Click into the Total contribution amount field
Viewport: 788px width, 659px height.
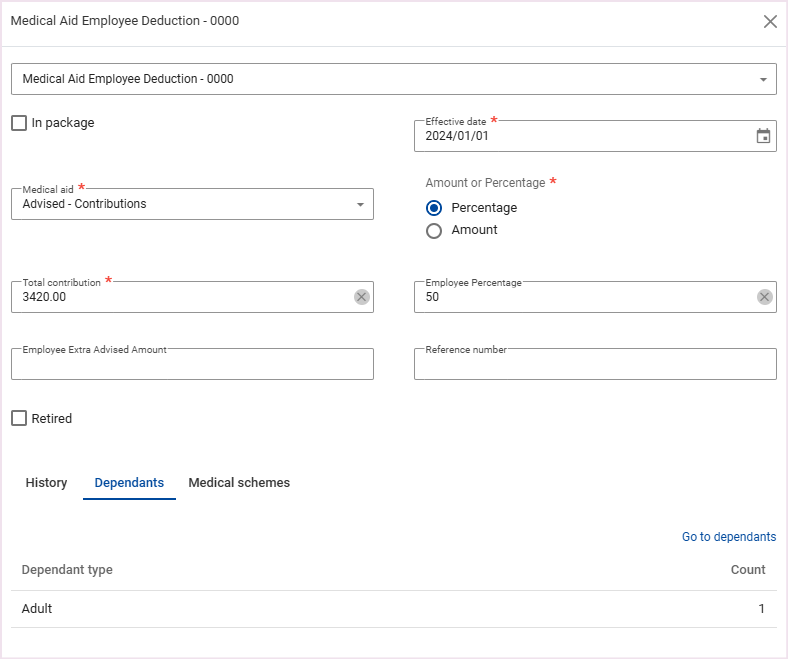click(180, 297)
